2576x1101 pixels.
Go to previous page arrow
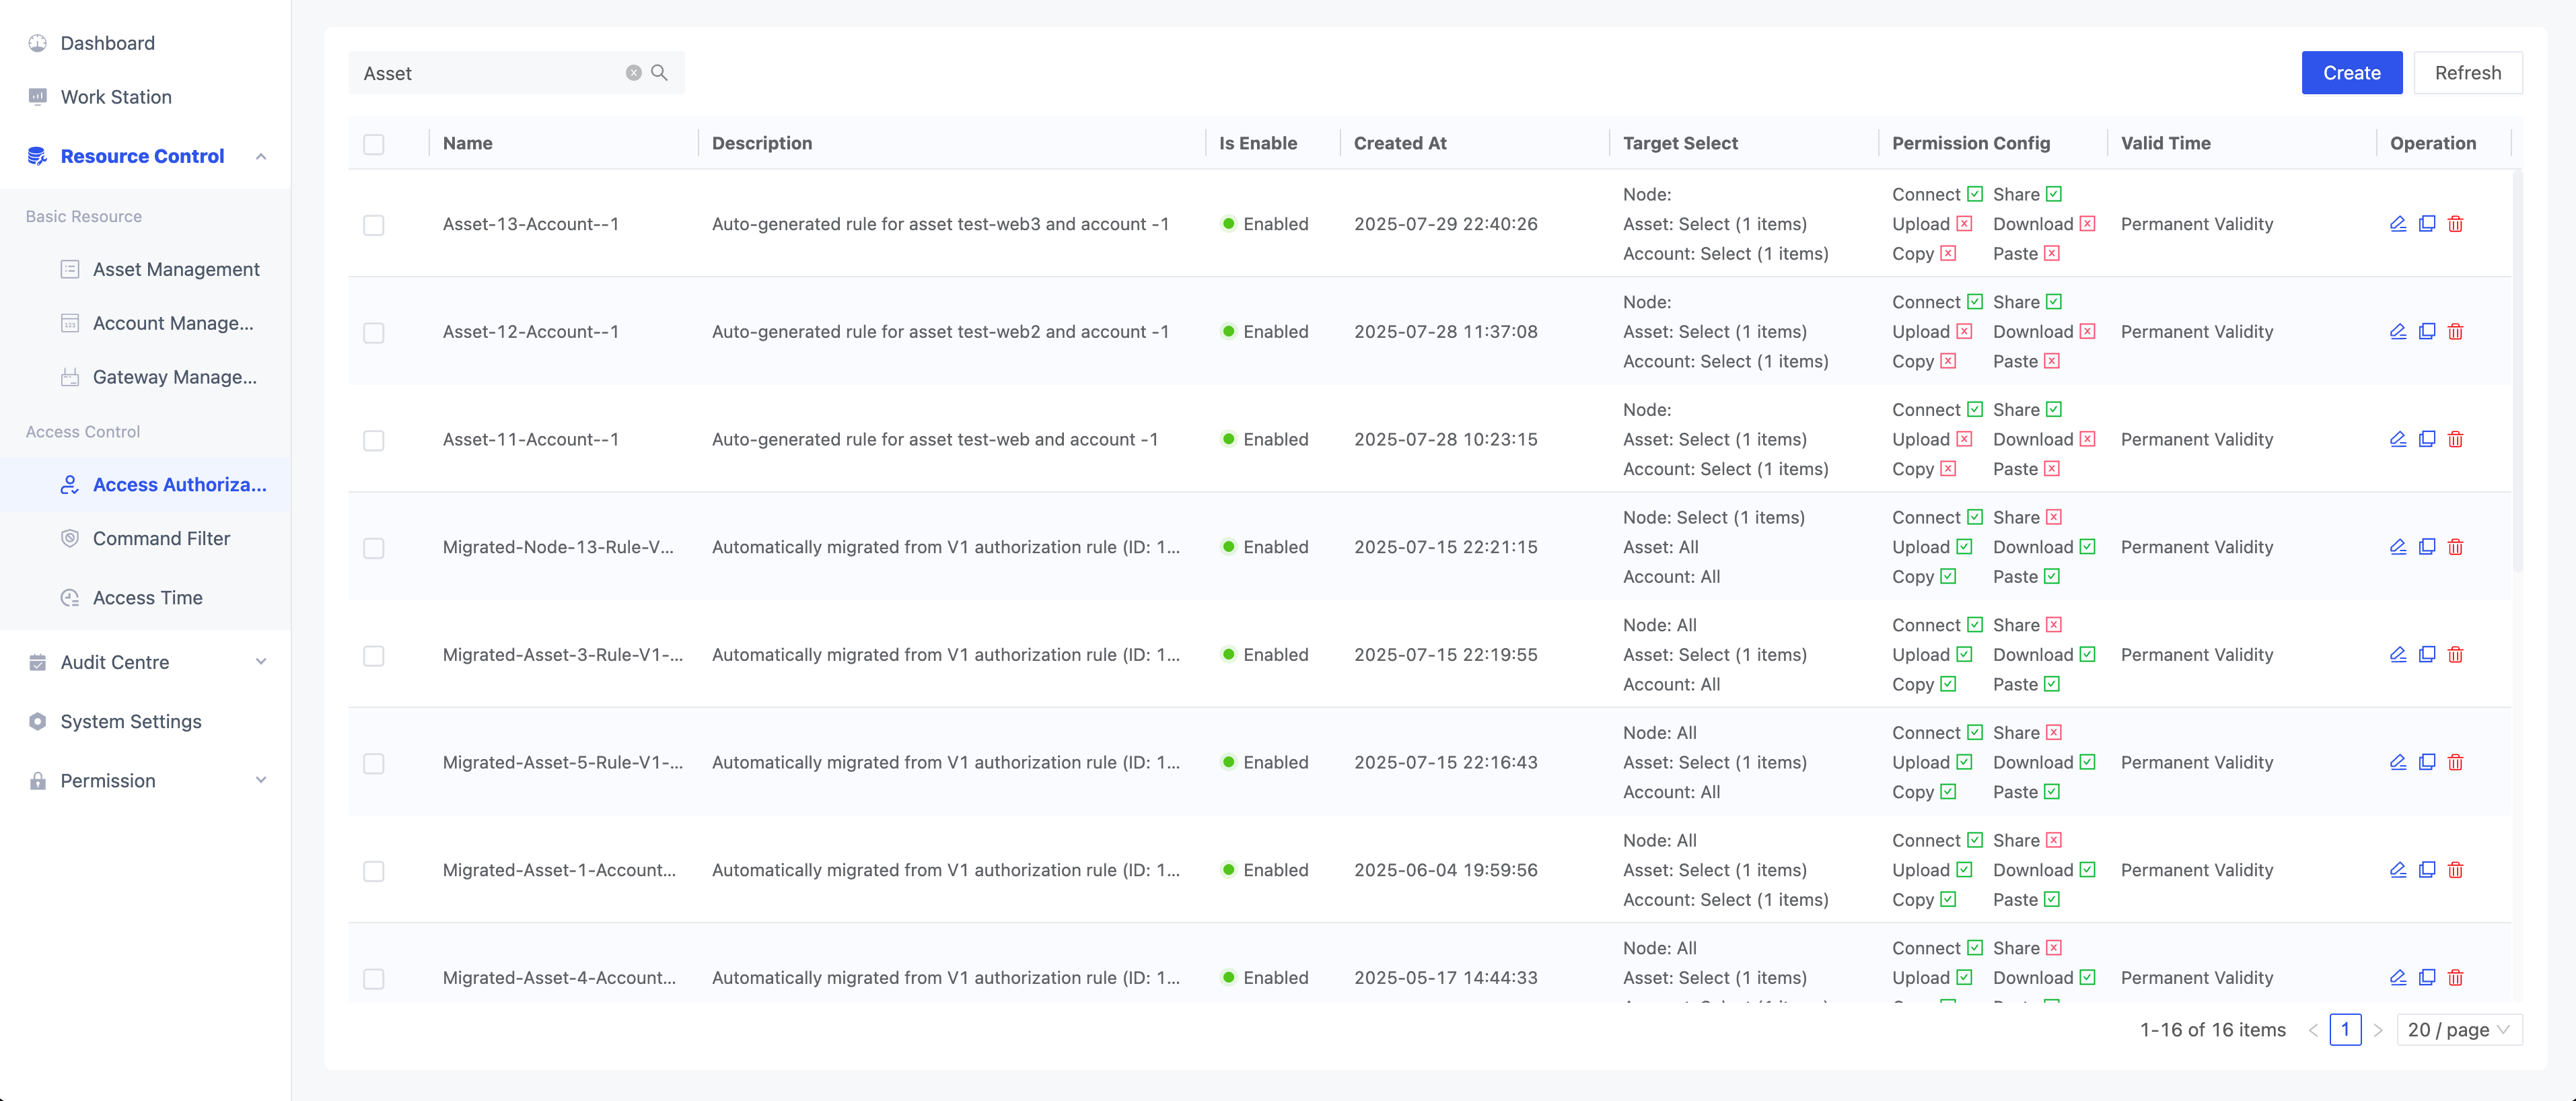[x=2313, y=1030]
